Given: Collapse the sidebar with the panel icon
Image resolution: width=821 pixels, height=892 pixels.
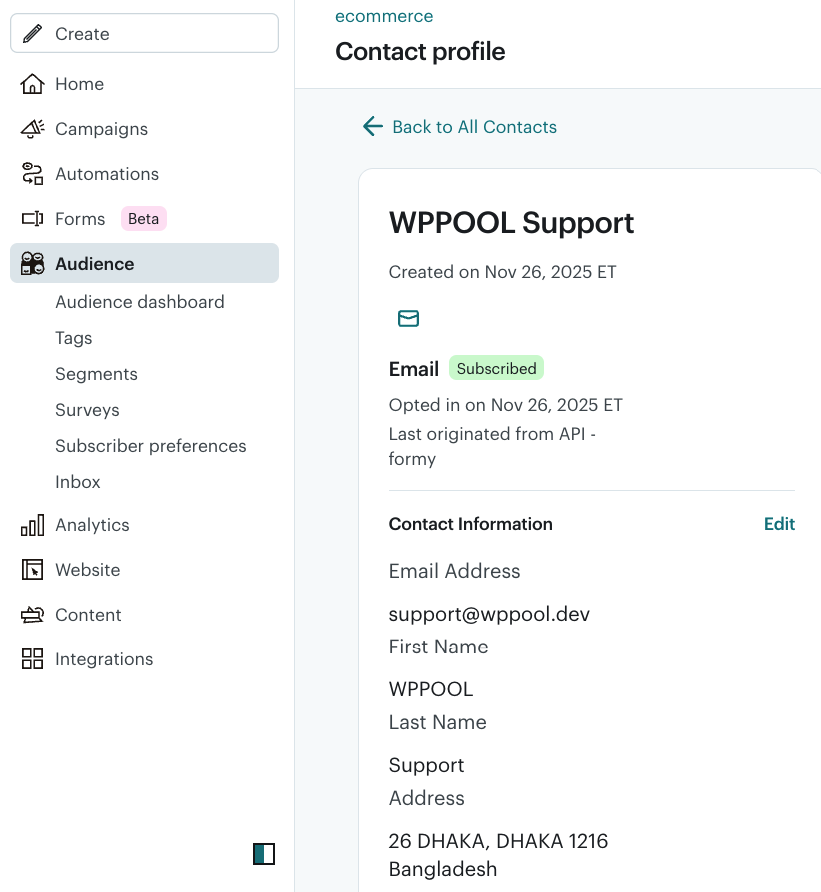Looking at the screenshot, I should (x=264, y=854).
